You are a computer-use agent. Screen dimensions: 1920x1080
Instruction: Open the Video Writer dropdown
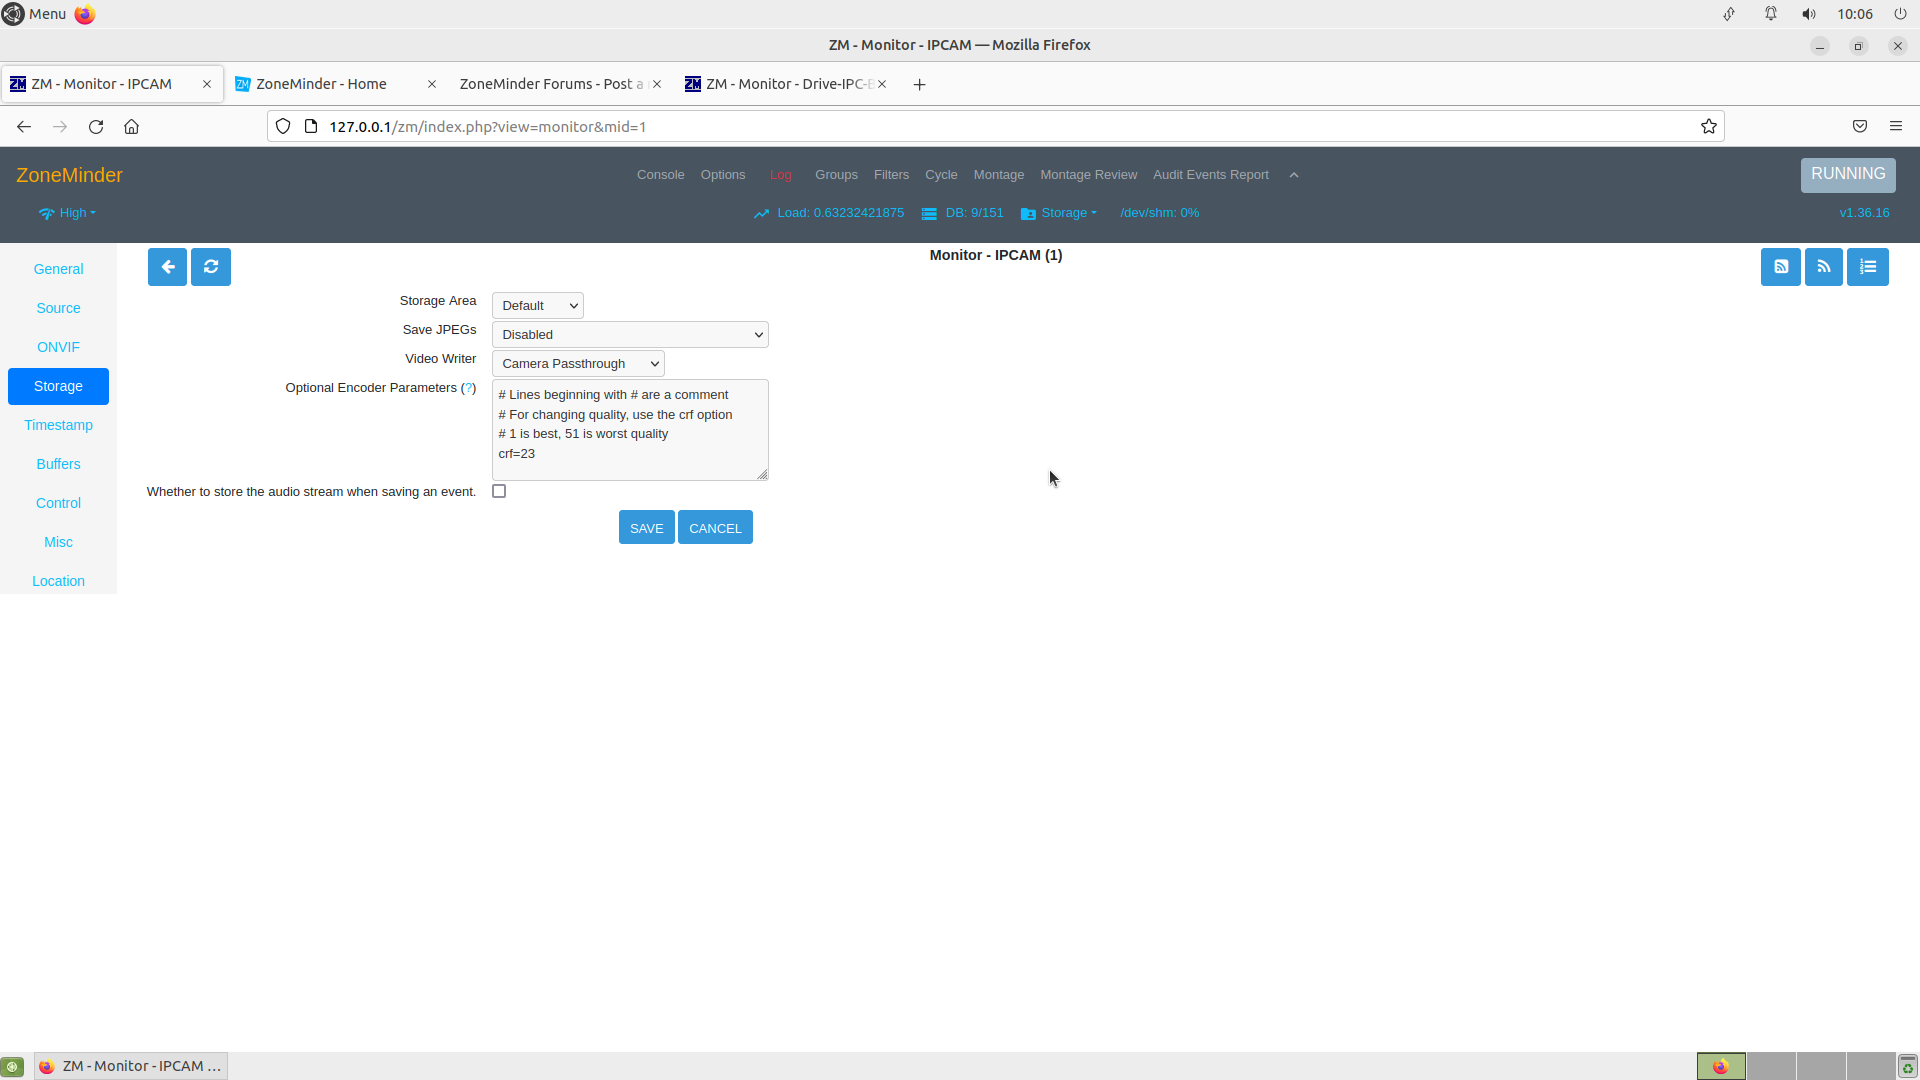[x=578, y=363]
